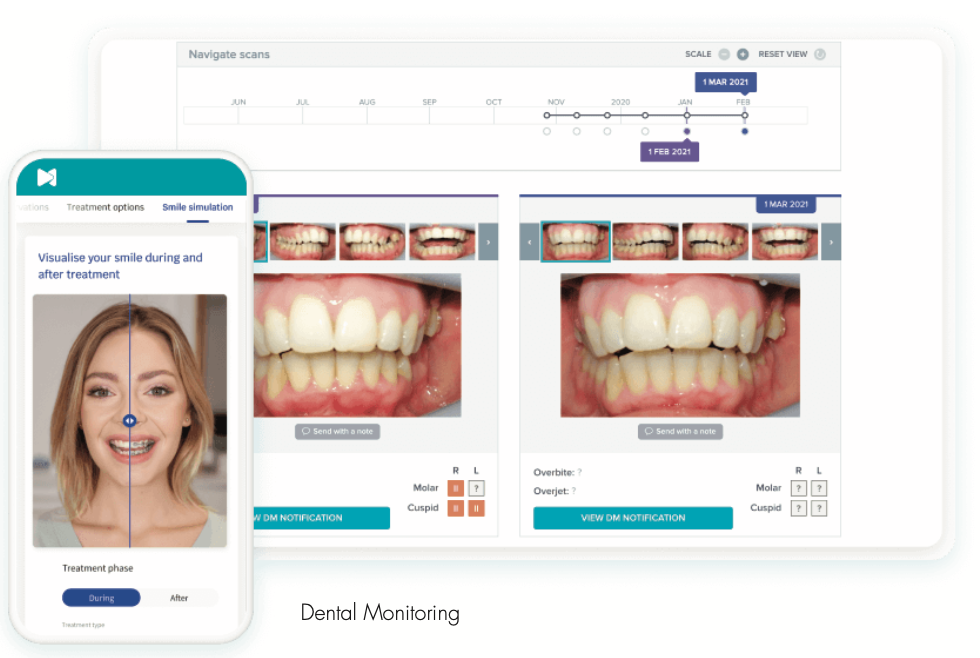Click Cuspid L question box in right panel

819,509
